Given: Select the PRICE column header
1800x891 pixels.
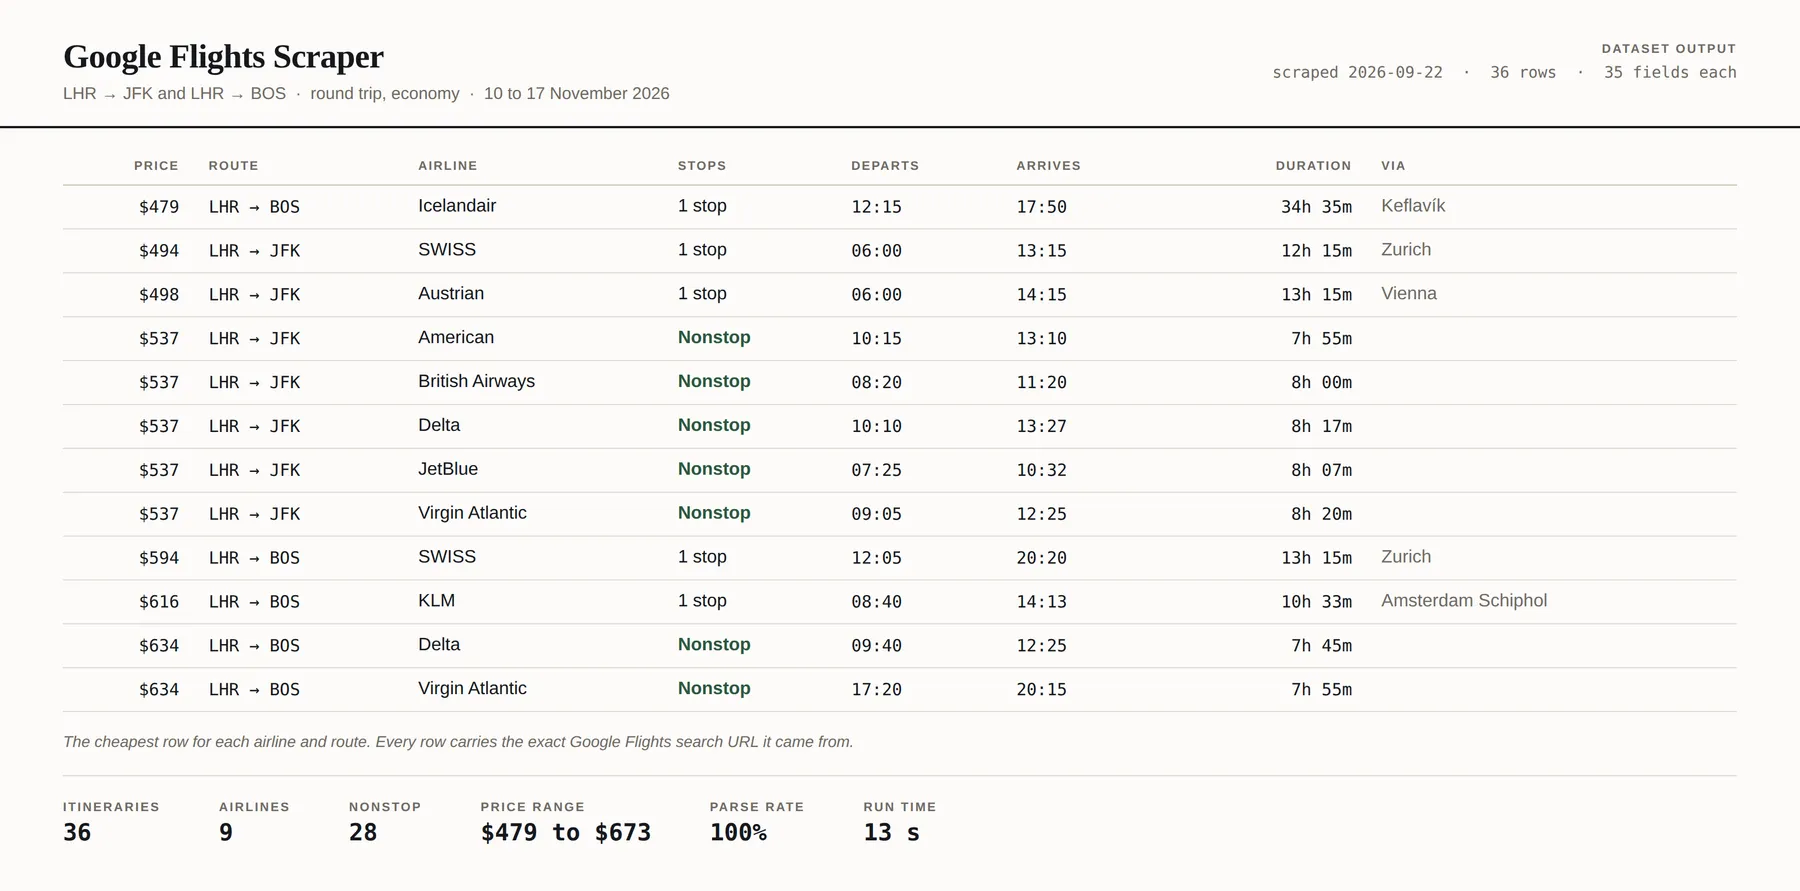Looking at the screenshot, I should (156, 166).
